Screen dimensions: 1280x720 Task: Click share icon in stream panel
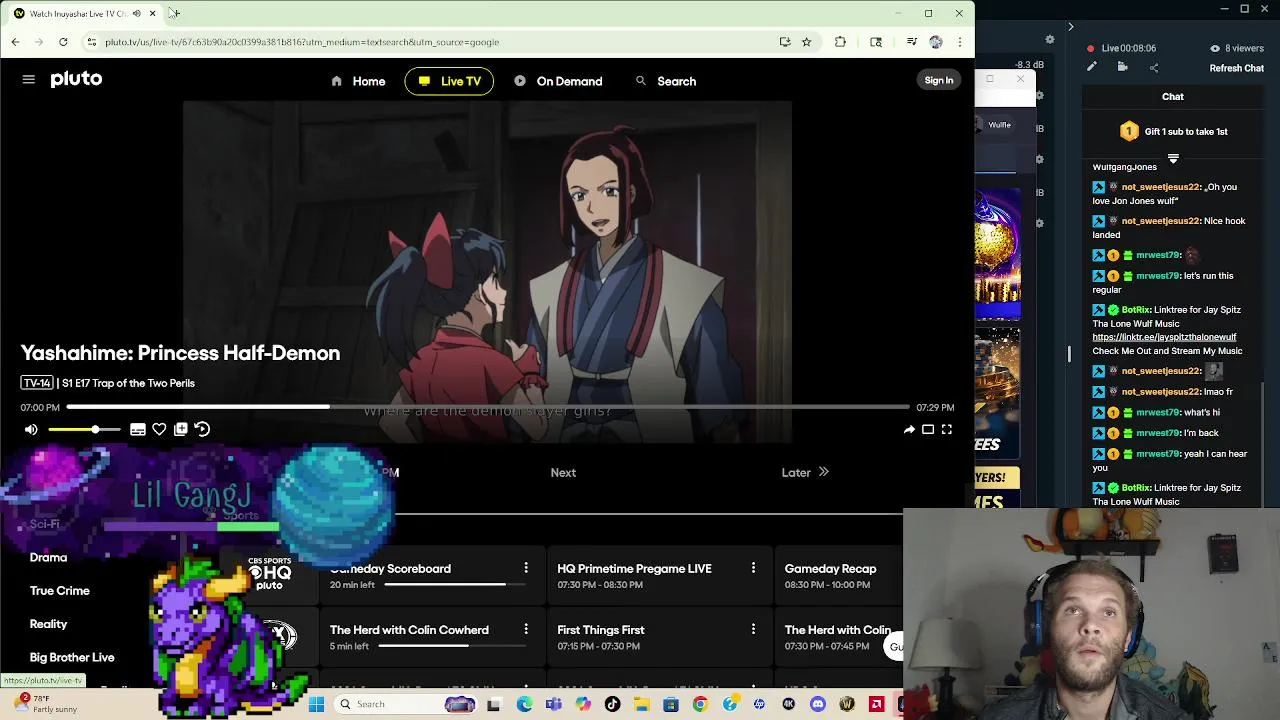tap(1154, 67)
